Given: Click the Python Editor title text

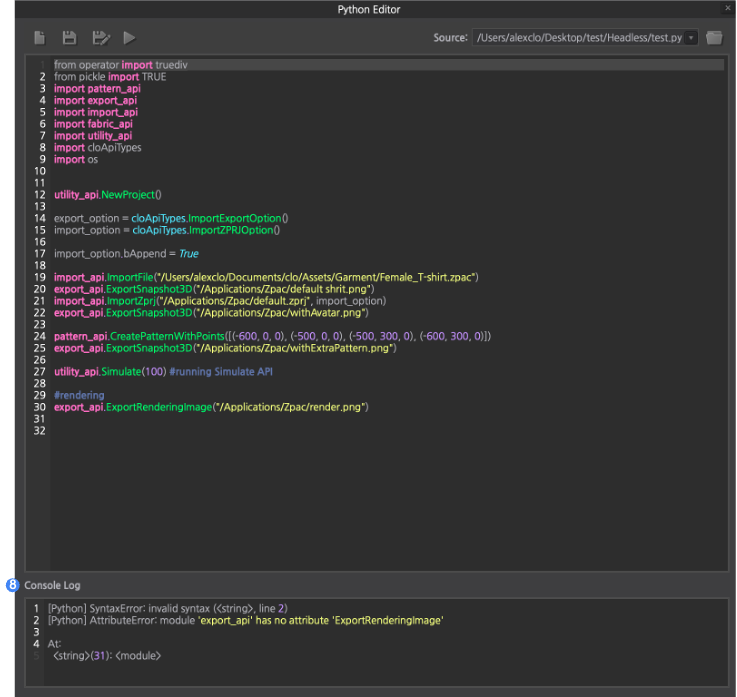Looking at the screenshot, I should click(368, 9).
